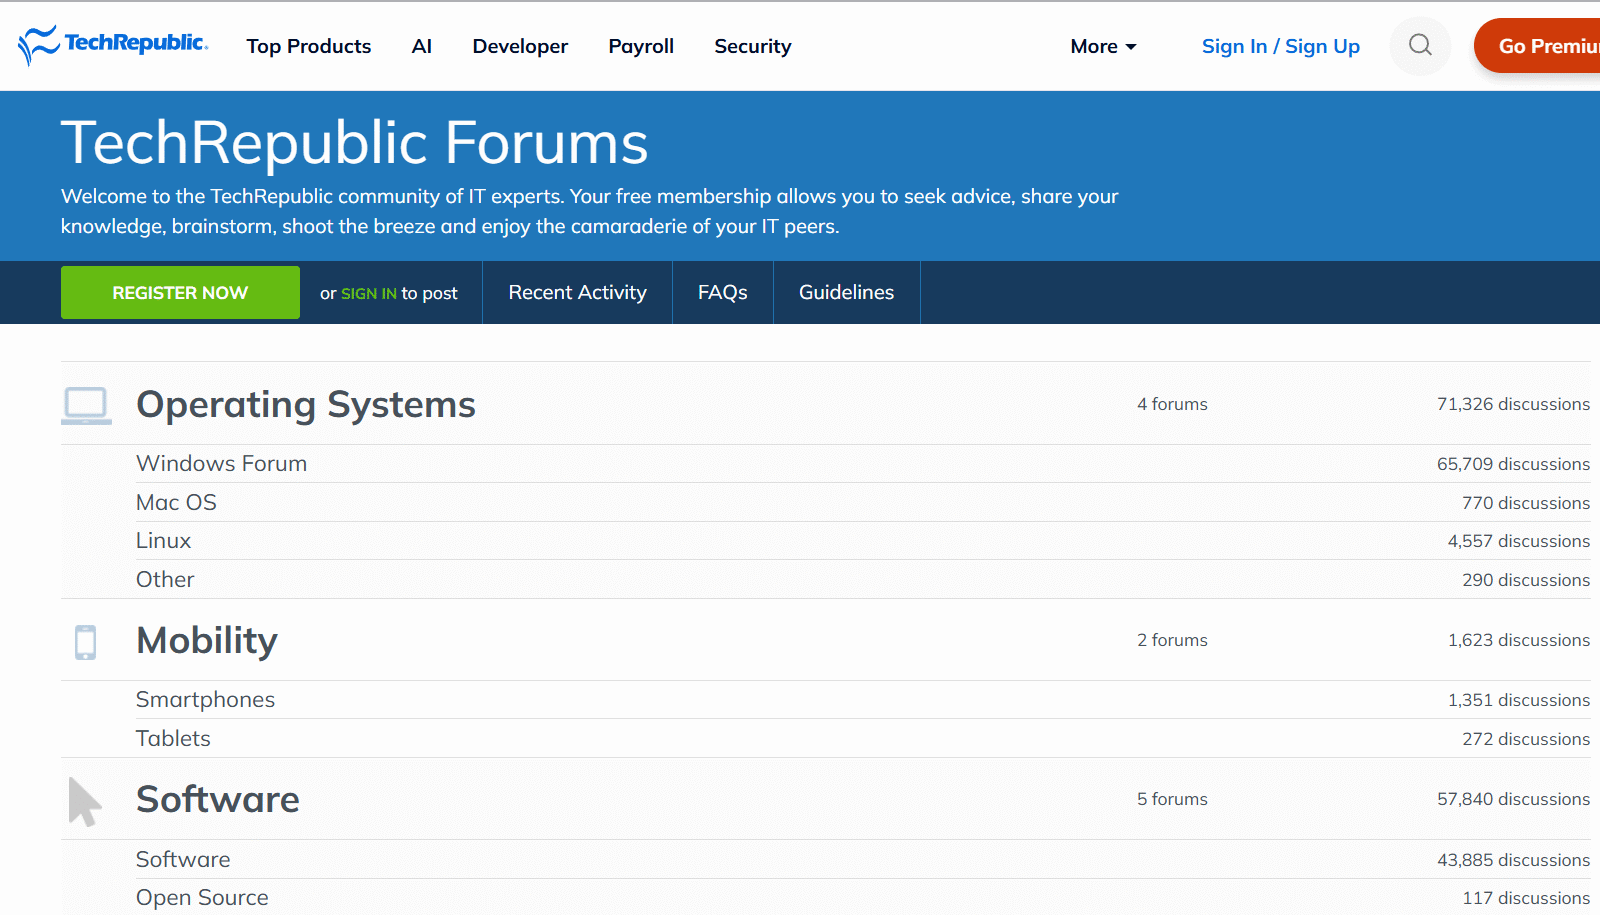
Task: Open the Software category heading
Action: [218, 799]
